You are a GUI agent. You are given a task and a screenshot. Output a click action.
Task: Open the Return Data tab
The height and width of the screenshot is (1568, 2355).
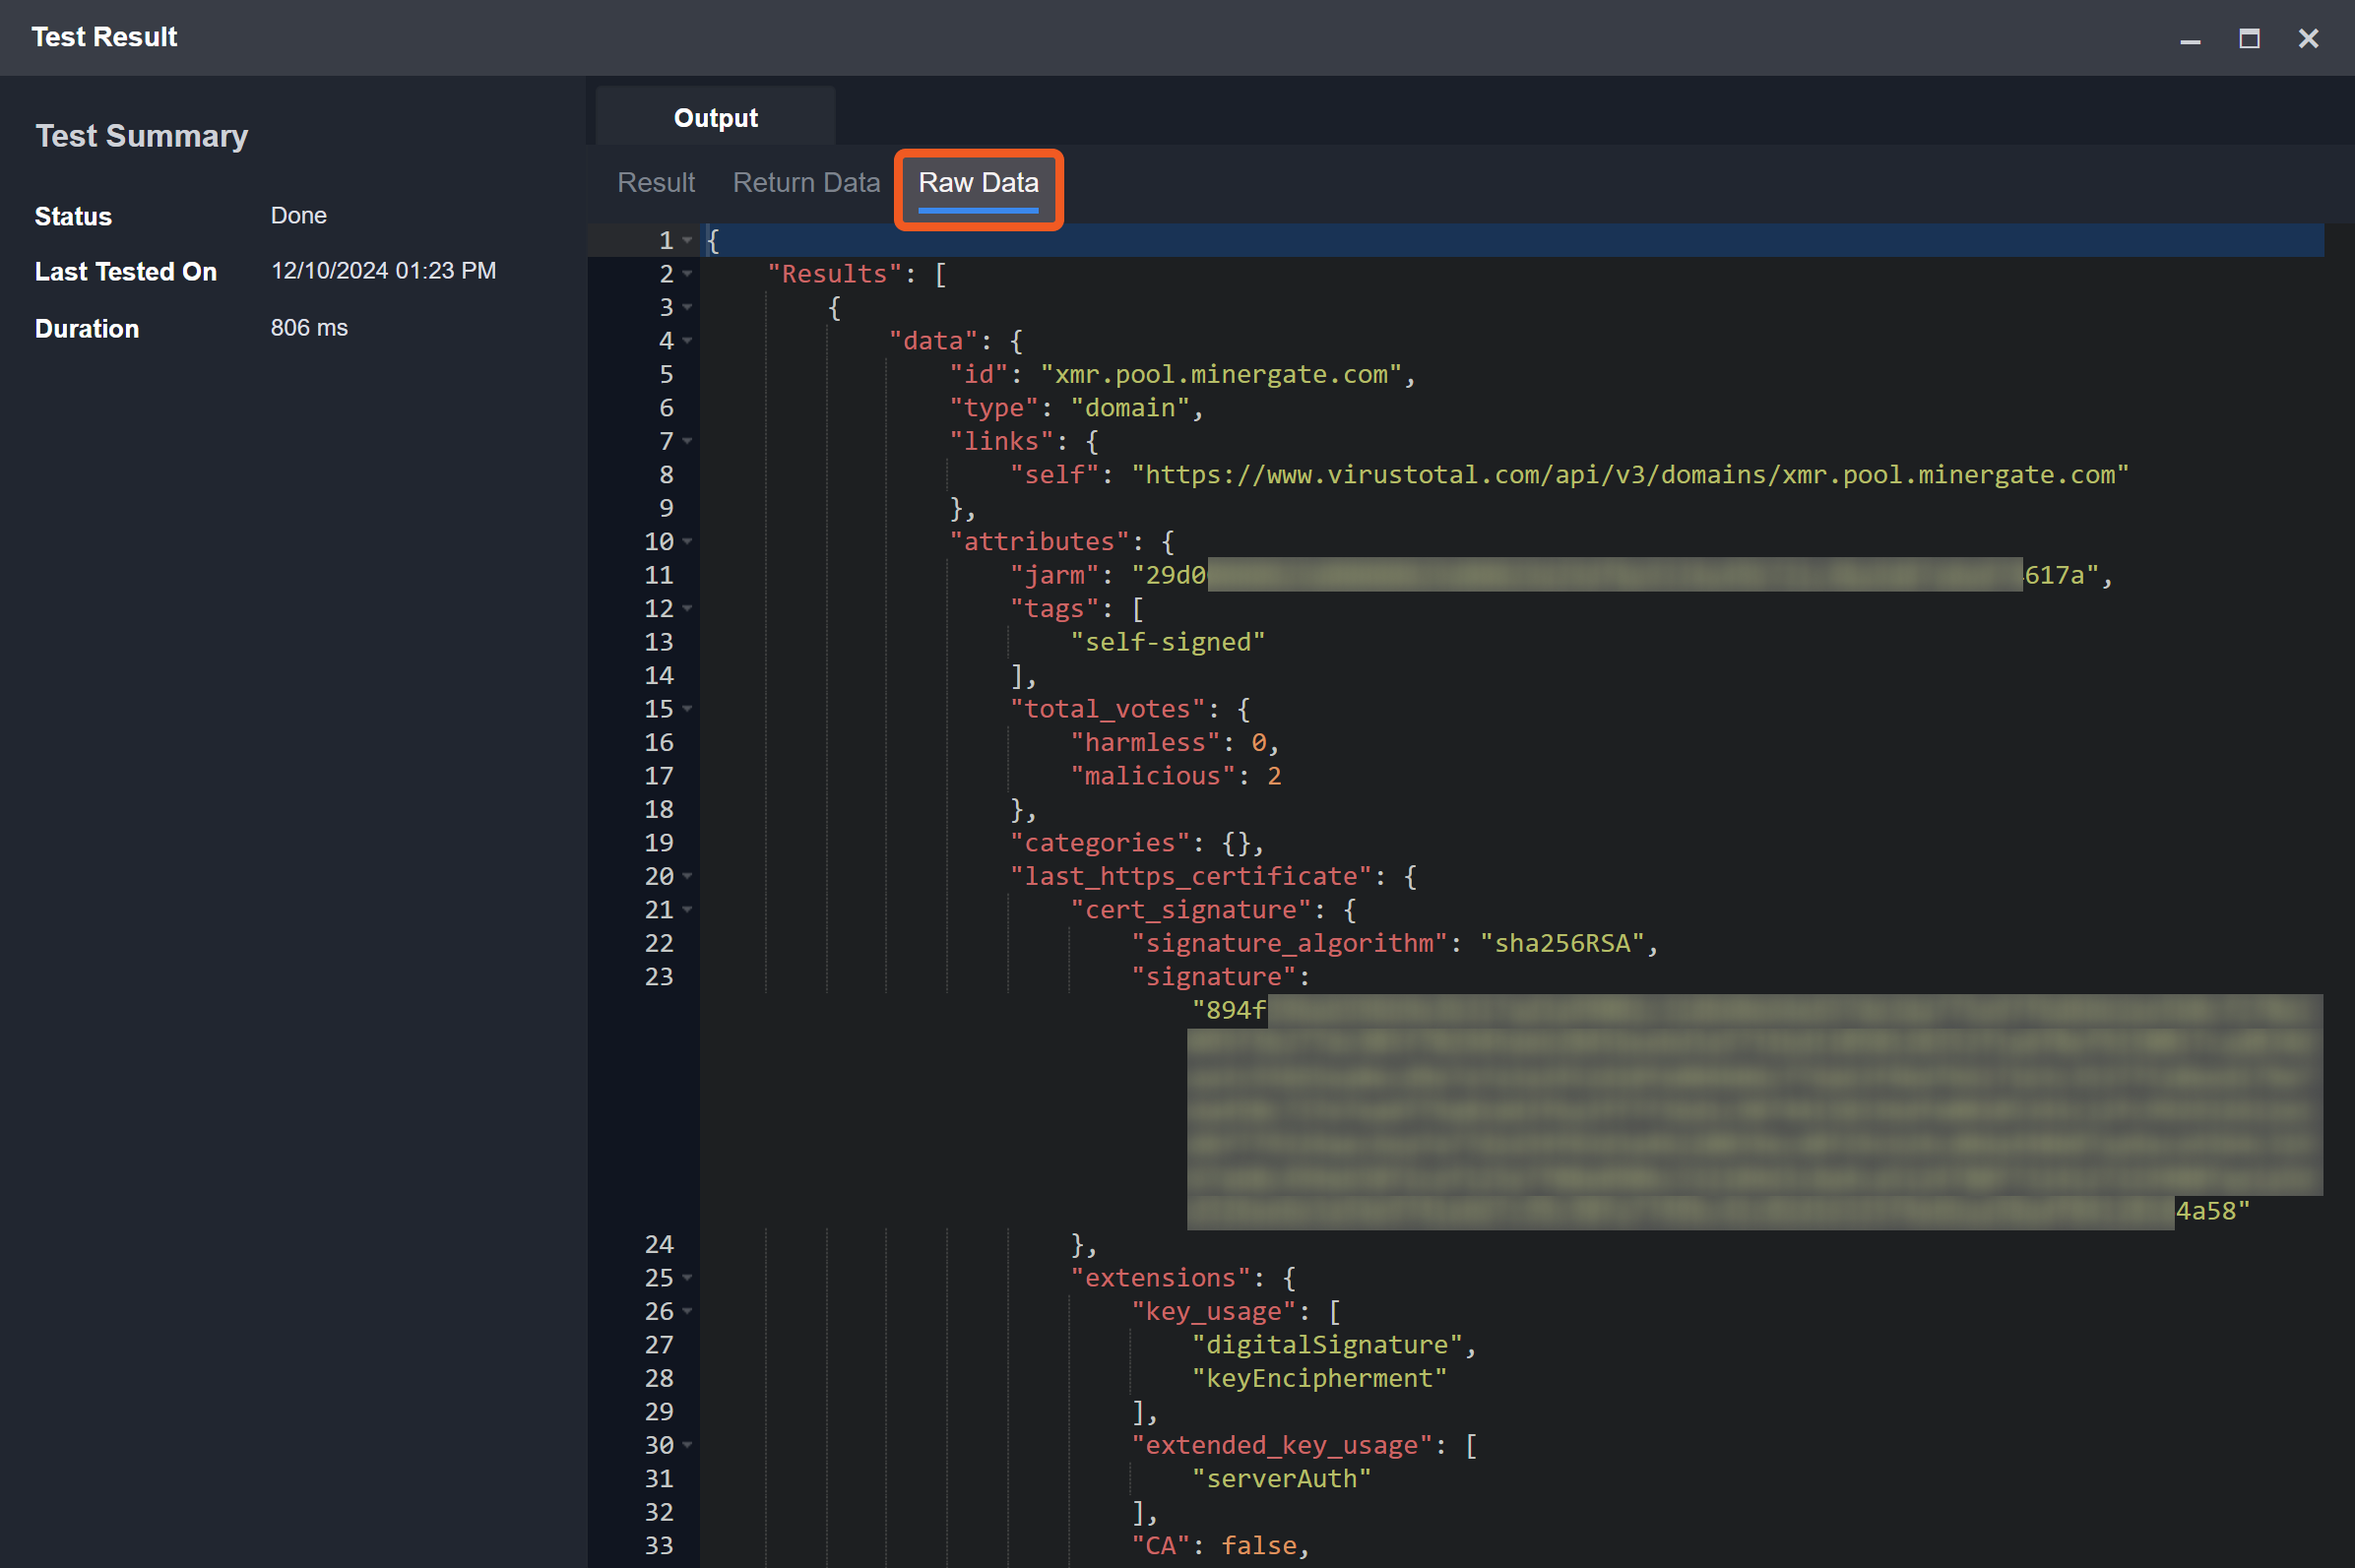[x=806, y=183]
